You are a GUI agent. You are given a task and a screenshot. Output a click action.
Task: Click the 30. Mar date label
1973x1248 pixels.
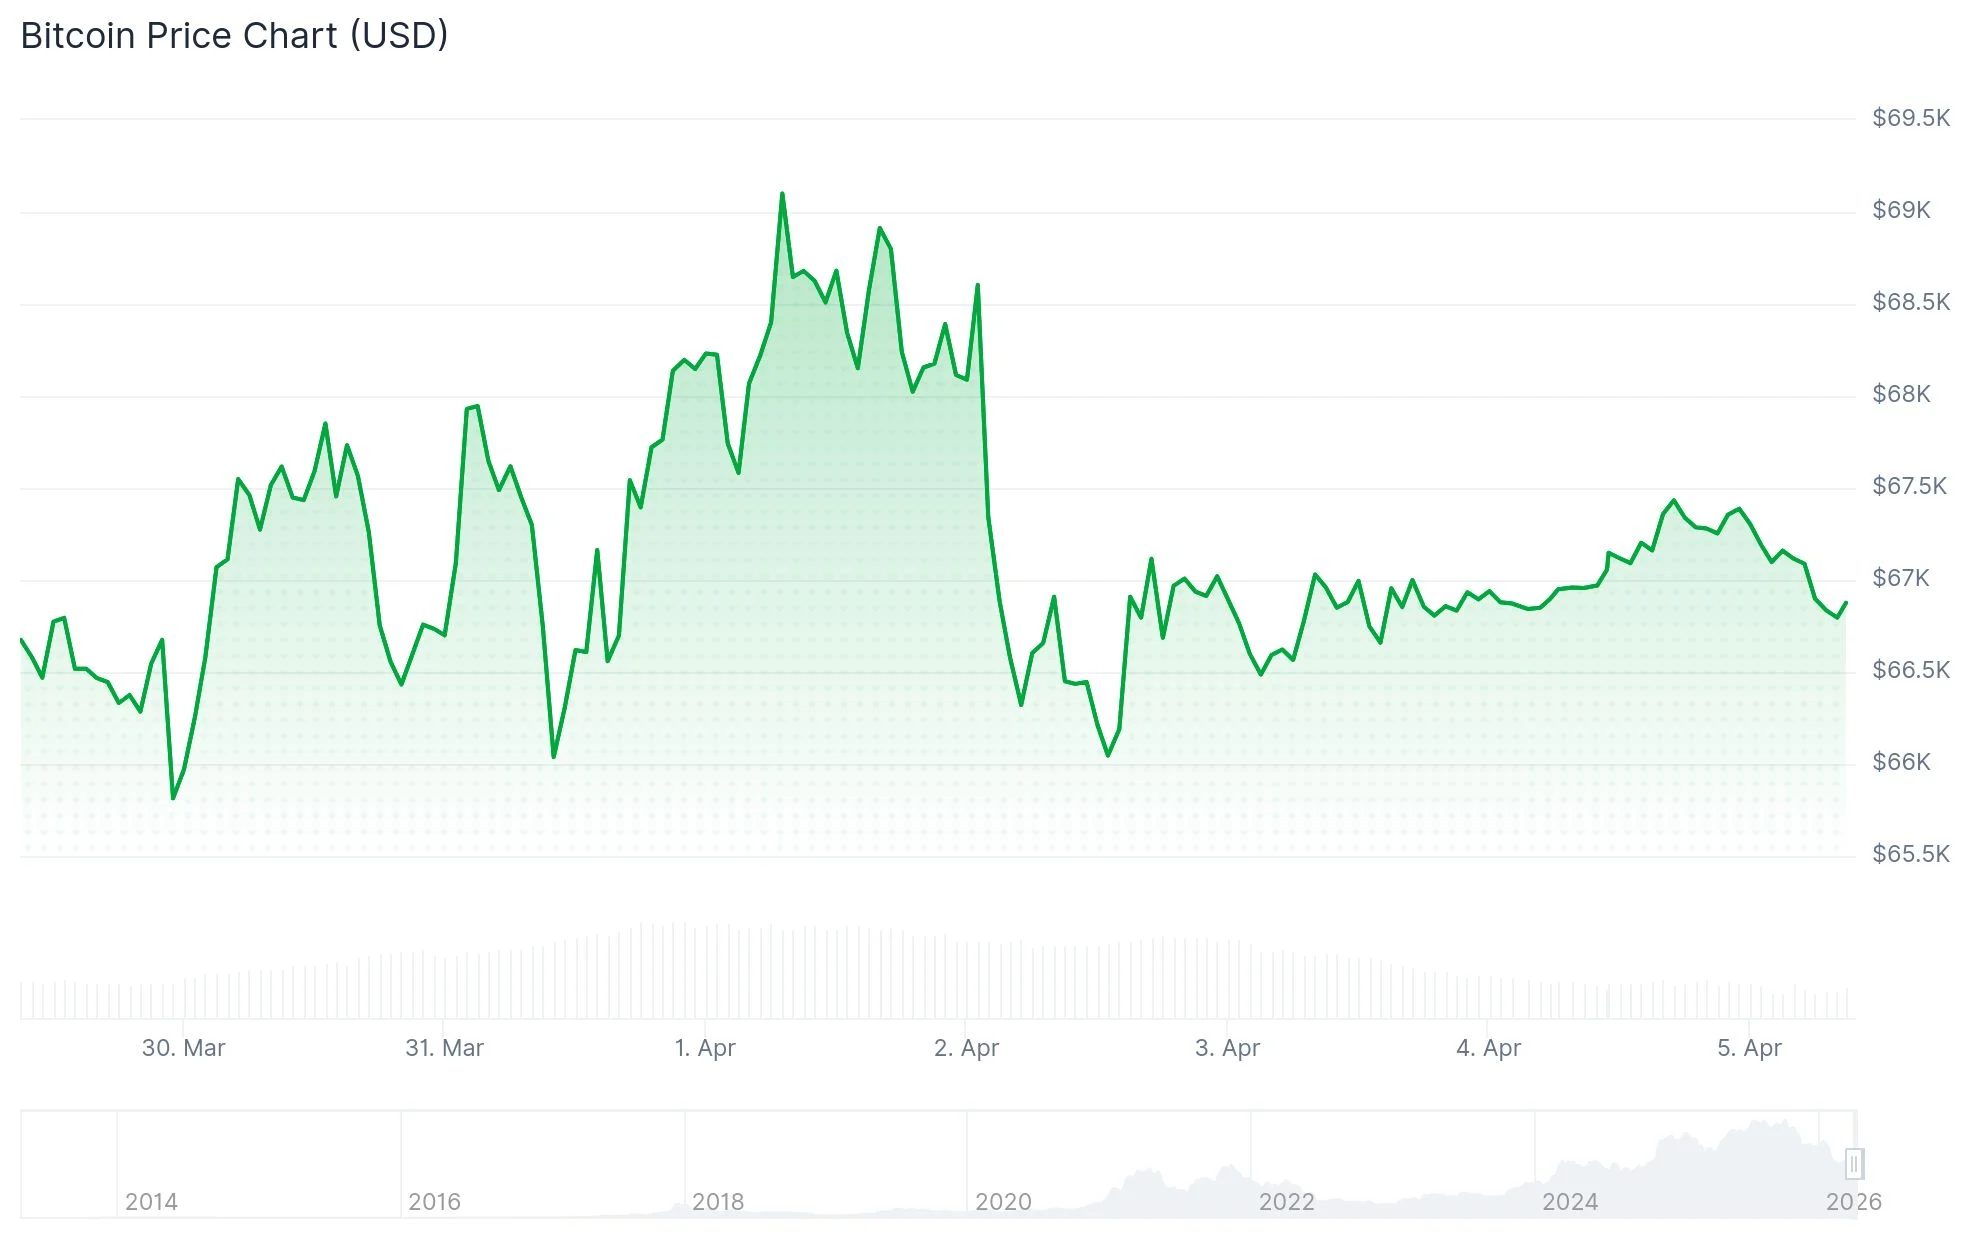click(183, 1048)
